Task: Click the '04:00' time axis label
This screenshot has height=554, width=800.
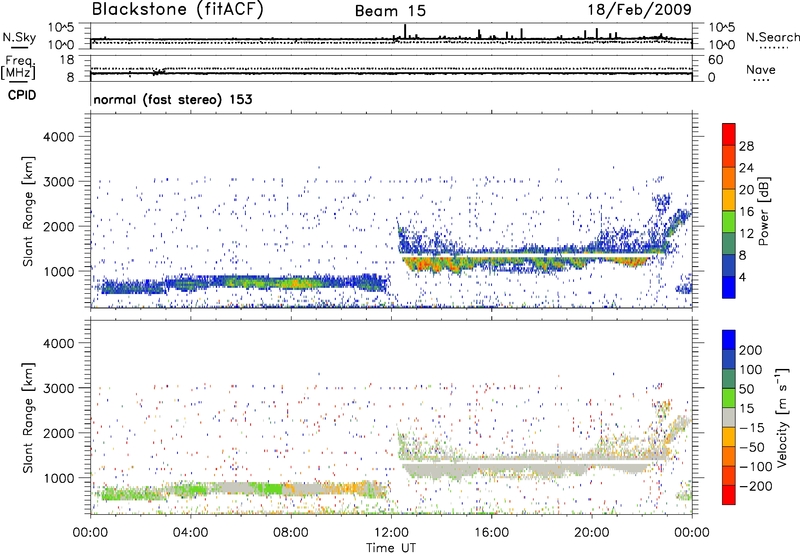Action: (191, 533)
